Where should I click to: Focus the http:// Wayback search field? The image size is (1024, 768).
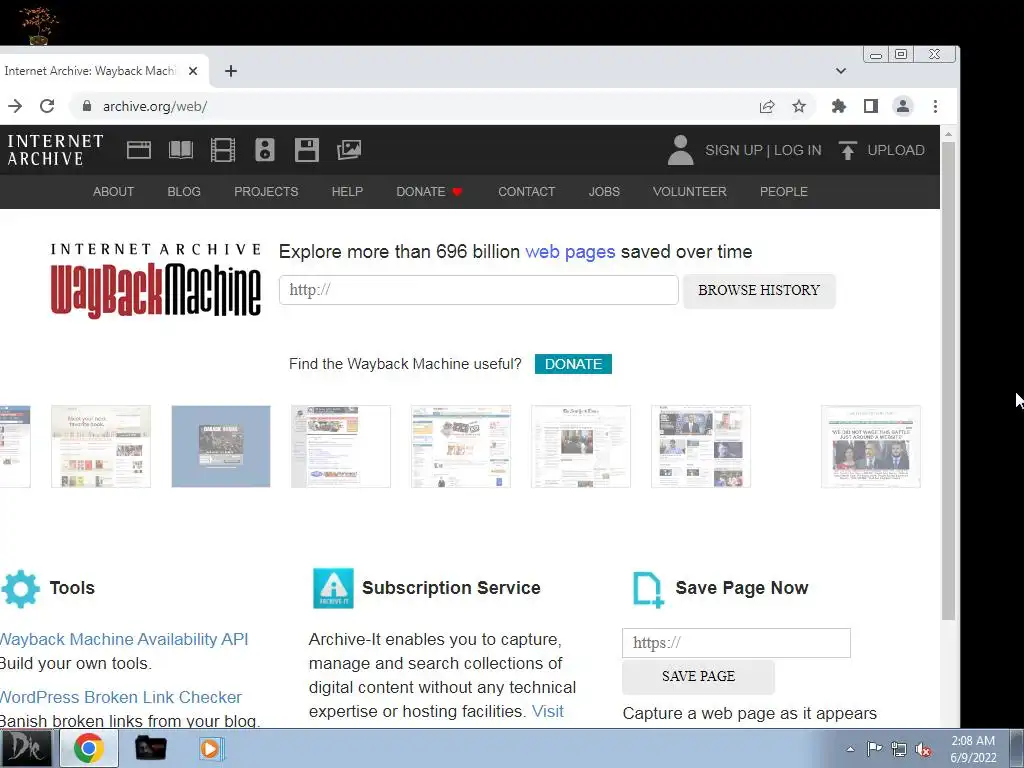point(479,290)
